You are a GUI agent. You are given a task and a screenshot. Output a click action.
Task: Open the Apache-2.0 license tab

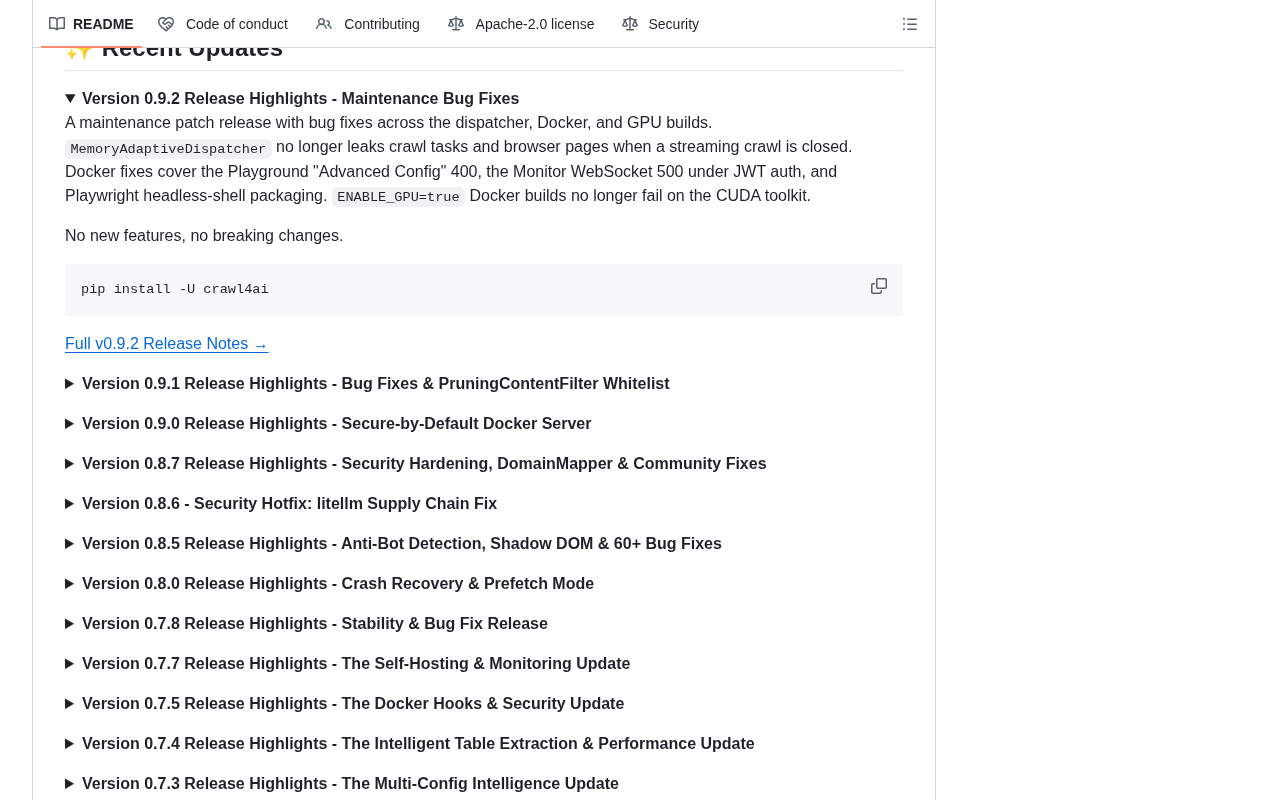pyautogui.click(x=521, y=24)
